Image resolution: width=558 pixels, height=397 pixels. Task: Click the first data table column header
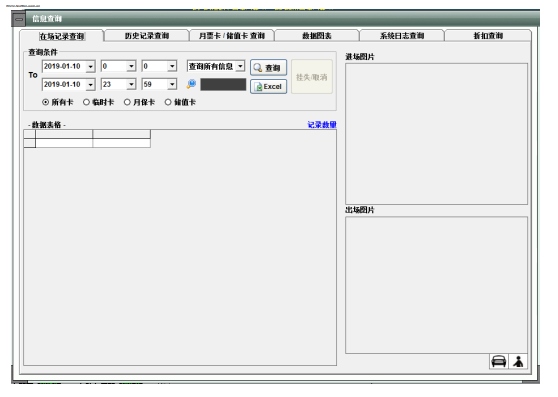[64, 134]
